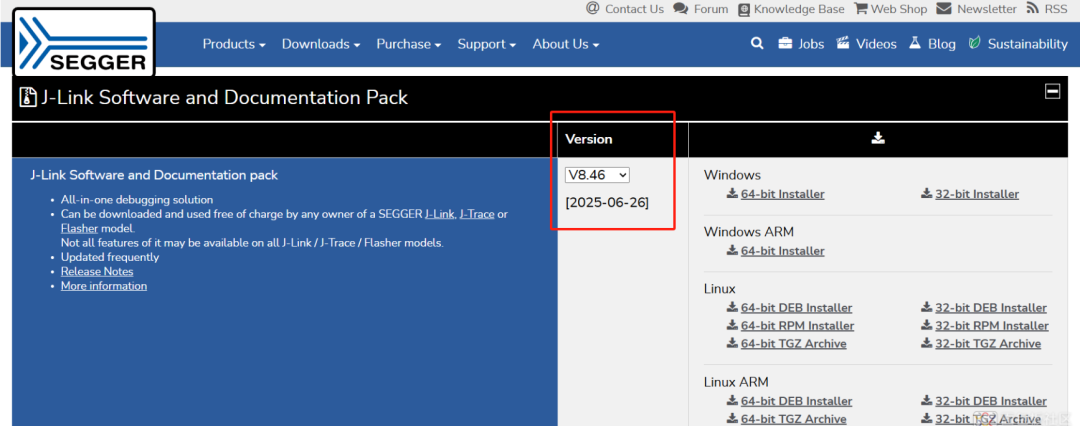Click the 'Updated frequently' bullet text
The height and width of the screenshot is (426, 1080).
[x=110, y=257]
